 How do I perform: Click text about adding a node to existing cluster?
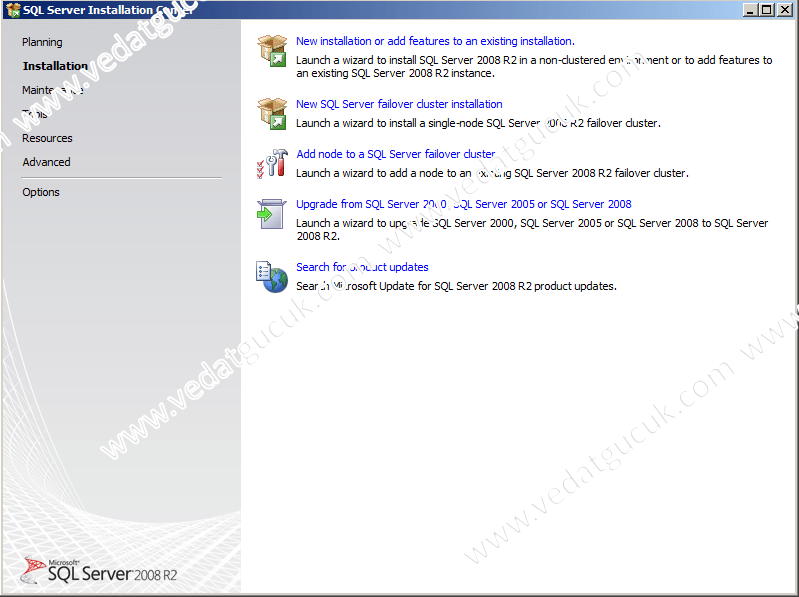tap(492, 173)
